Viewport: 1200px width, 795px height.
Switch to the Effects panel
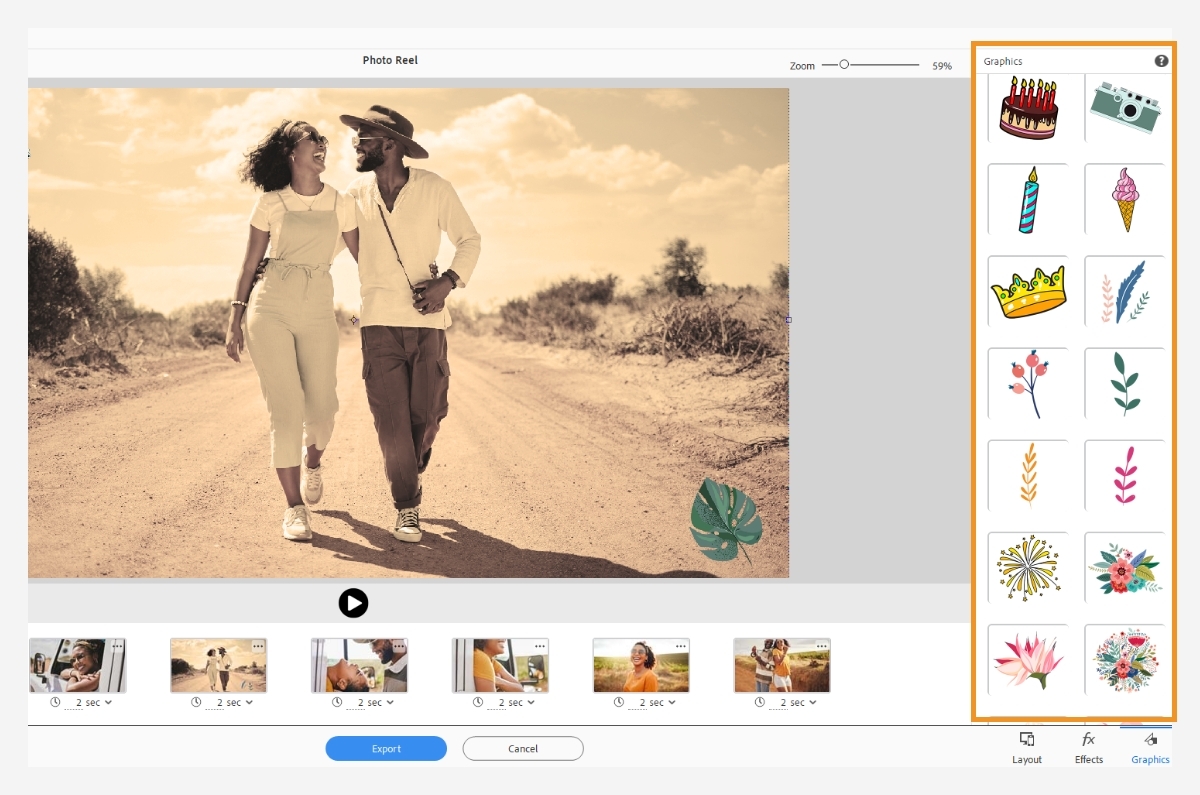(x=1089, y=748)
